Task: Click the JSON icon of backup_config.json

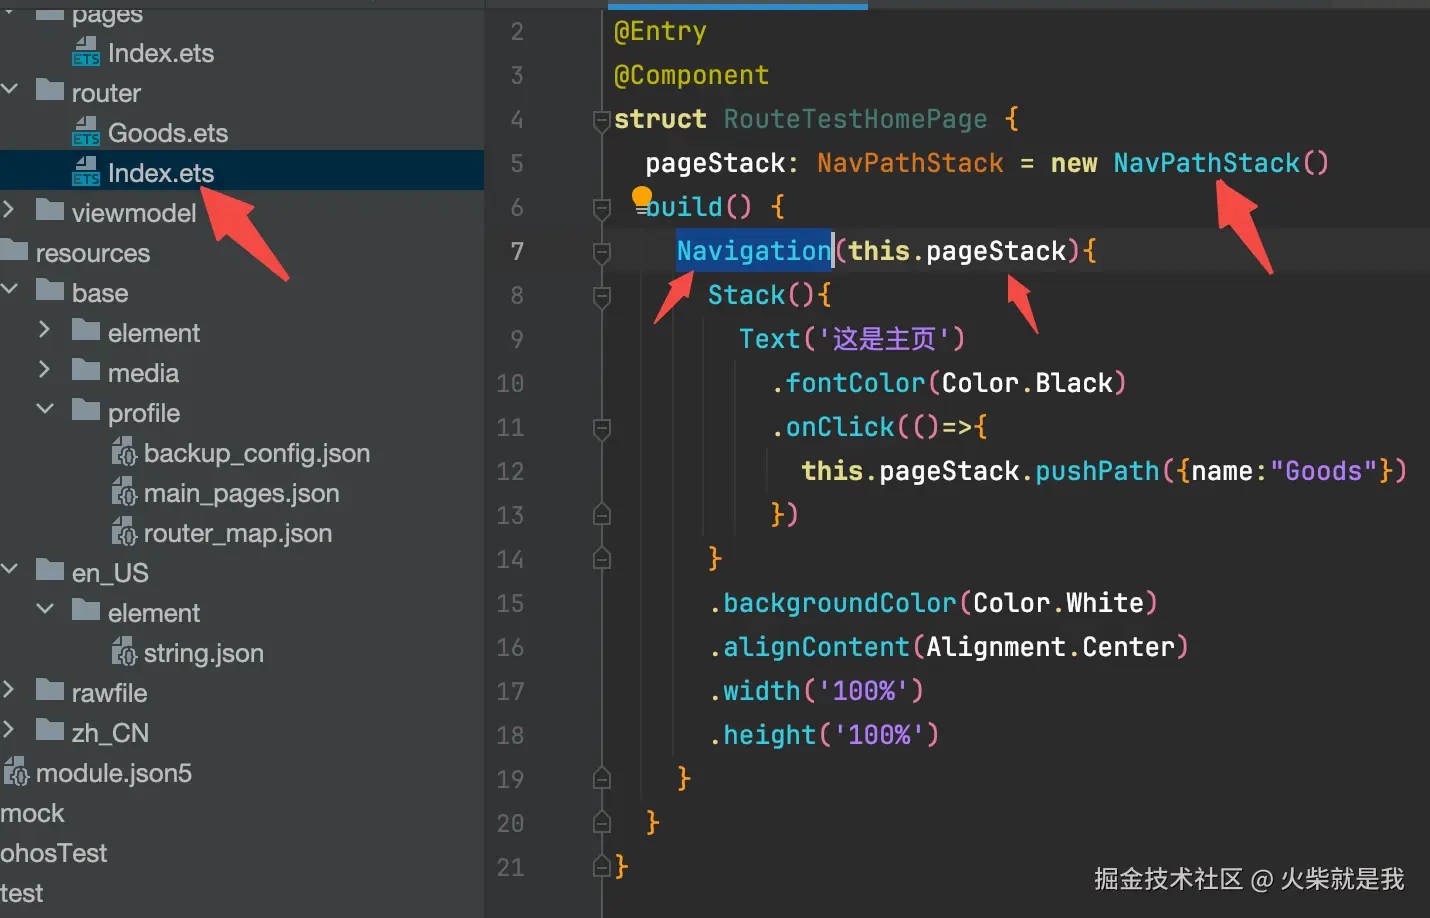Action: click(124, 452)
